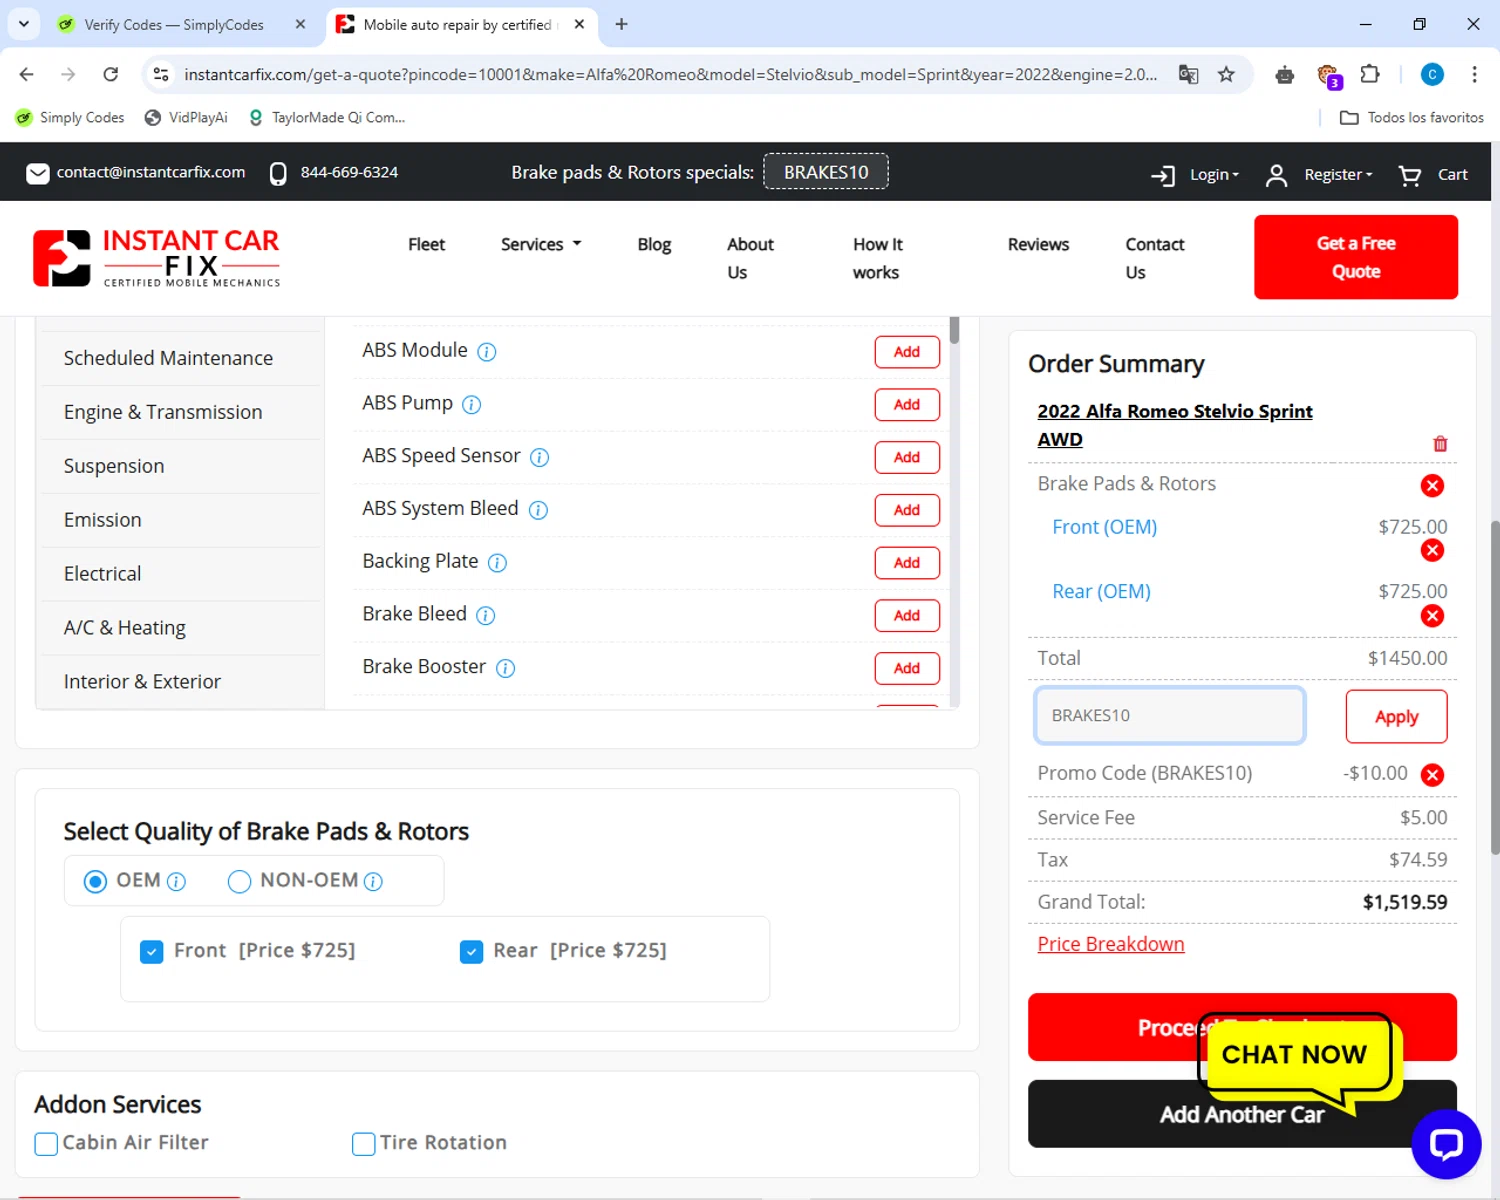Select the Electrical category
1500x1200 pixels.
[x=180, y=575]
